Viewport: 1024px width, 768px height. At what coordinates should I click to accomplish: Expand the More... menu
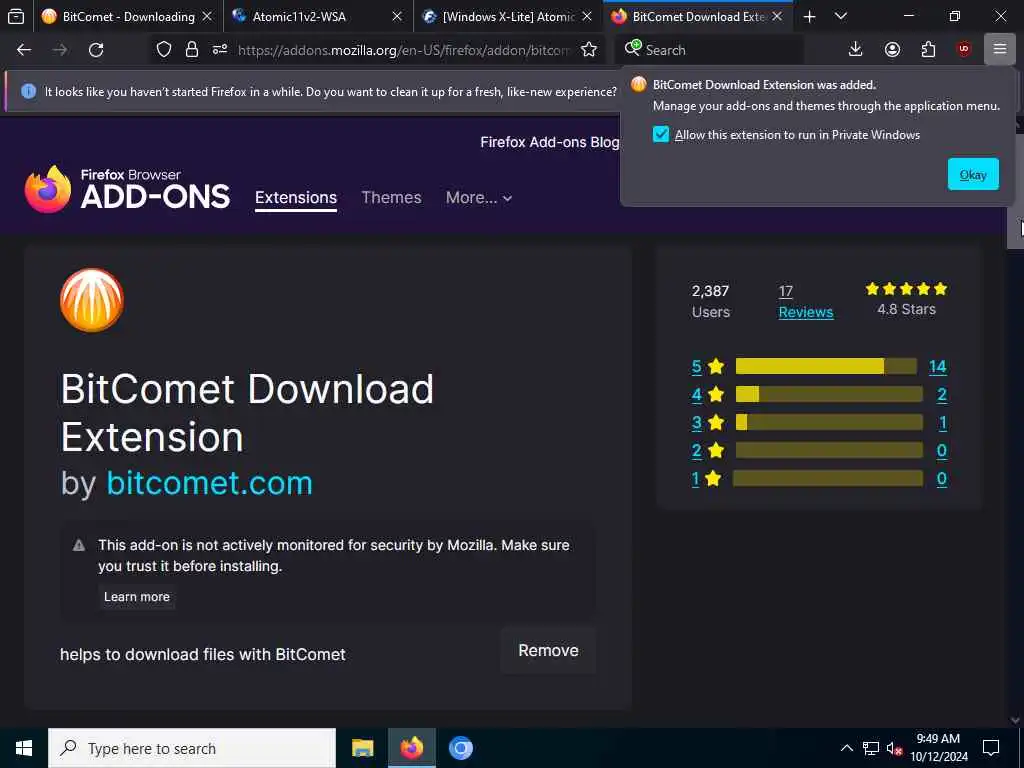[479, 197]
